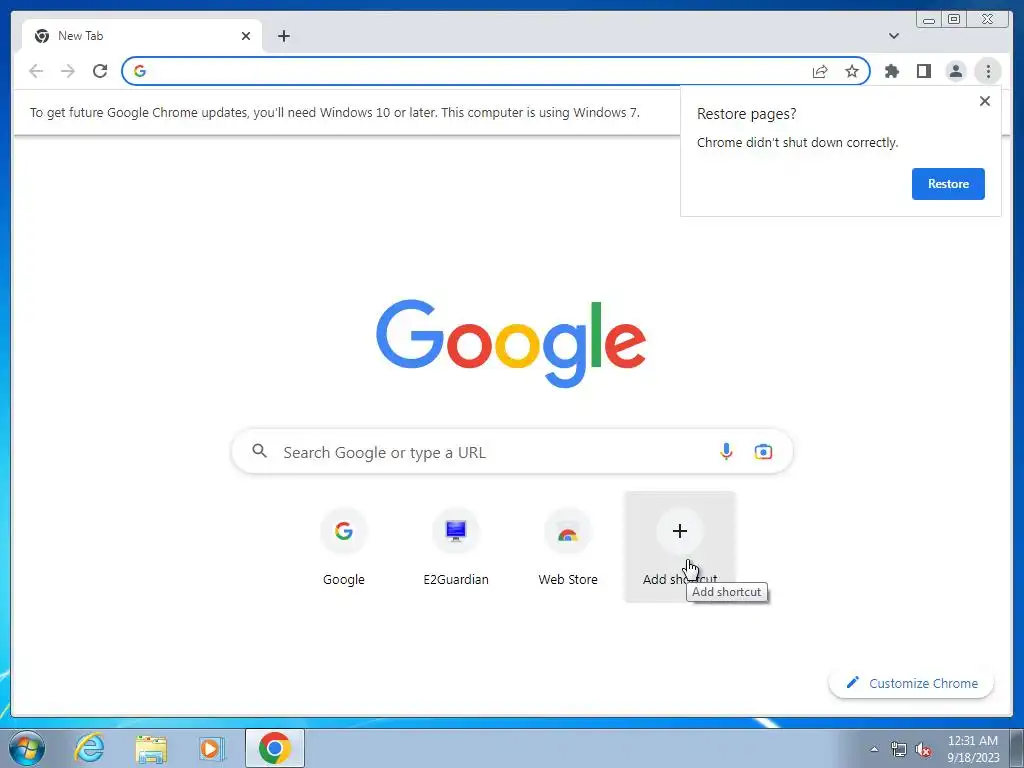Click the Restore button
The height and width of the screenshot is (768, 1024).
(948, 184)
